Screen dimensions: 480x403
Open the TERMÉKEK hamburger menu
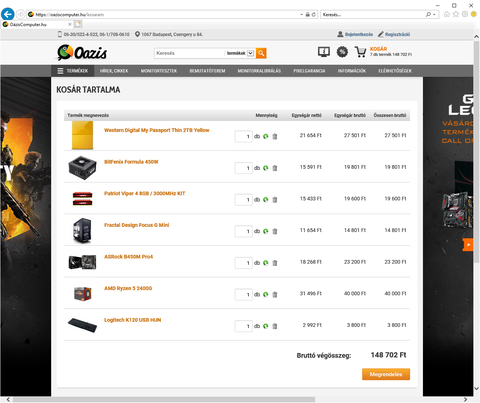coord(73,71)
